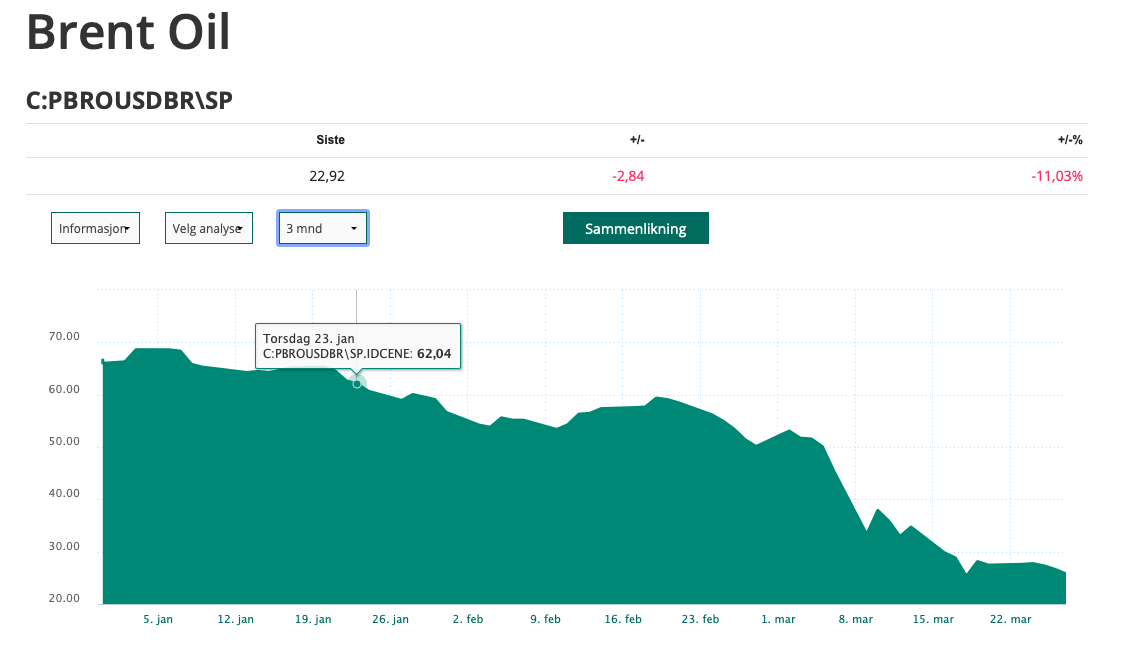Click the -11,03% change value

click(1057, 176)
